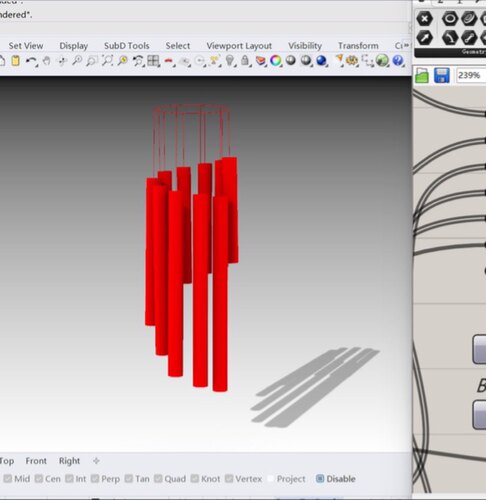
Task: Select the Pan hand tool
Action: pyautogui.click(x=47, y=61)
